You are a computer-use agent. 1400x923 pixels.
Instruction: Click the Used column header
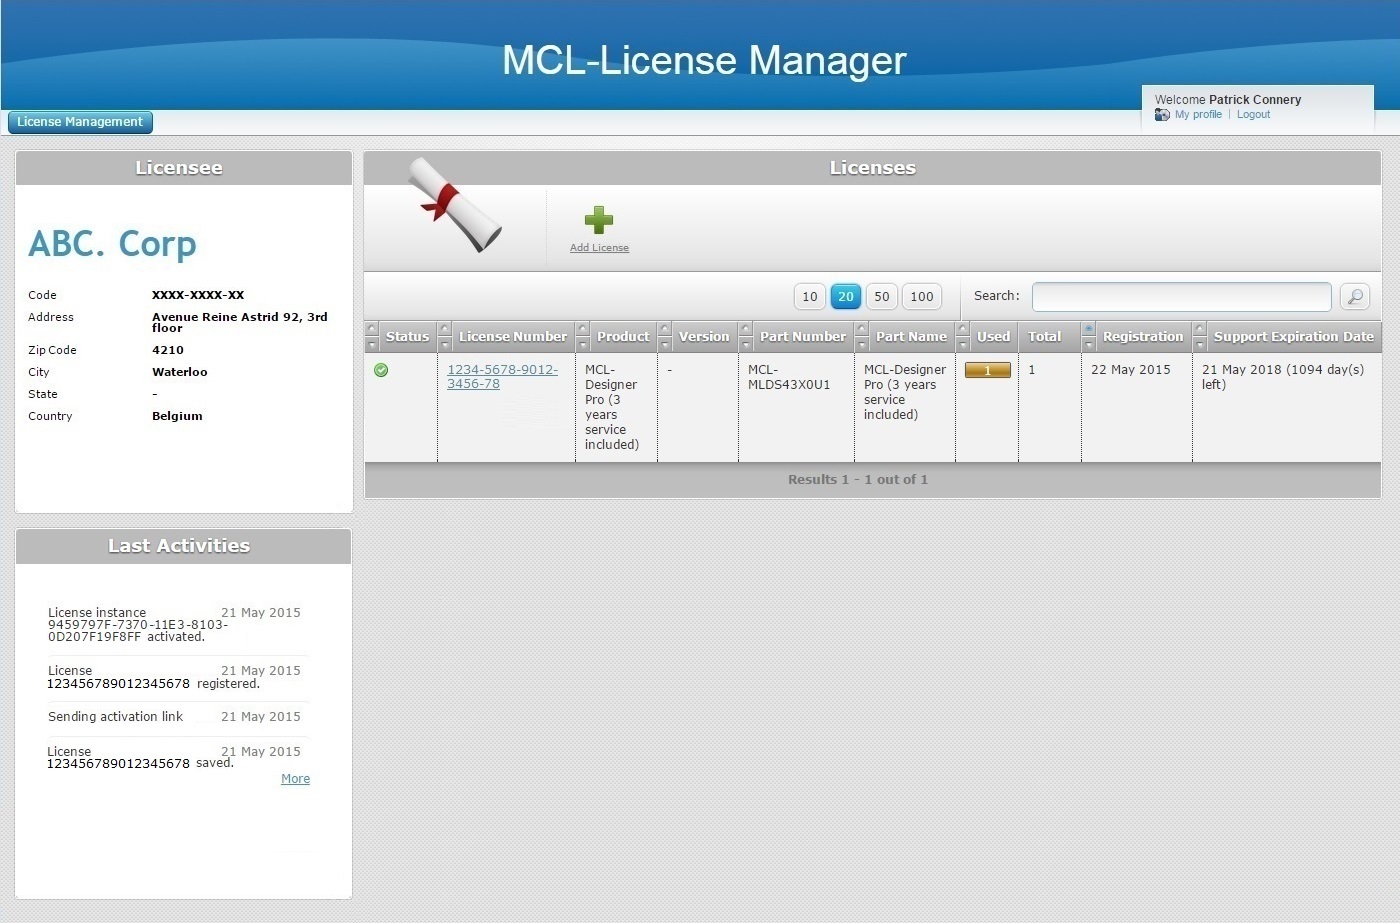tap(993, 337)
